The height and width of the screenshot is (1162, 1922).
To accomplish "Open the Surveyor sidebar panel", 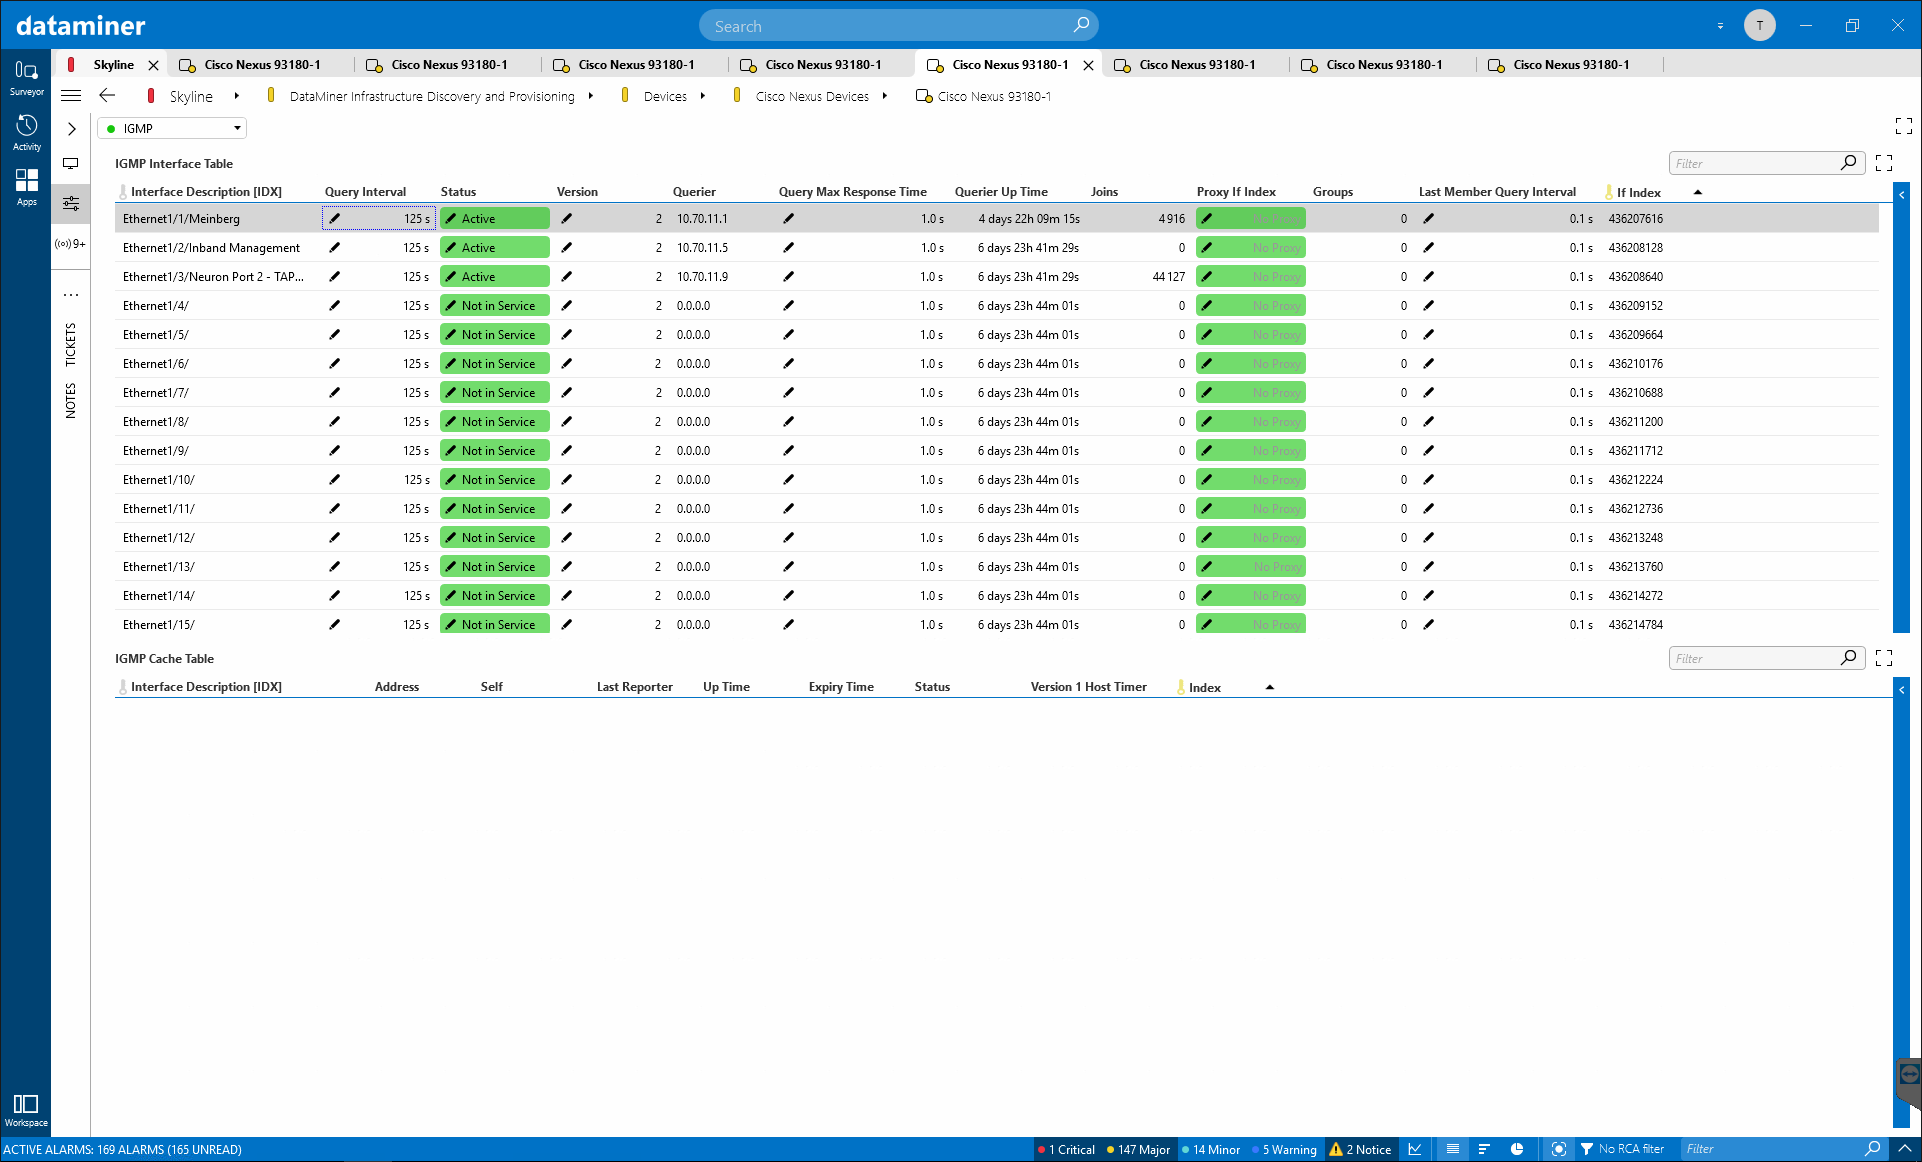I will (x=26, y=78).
